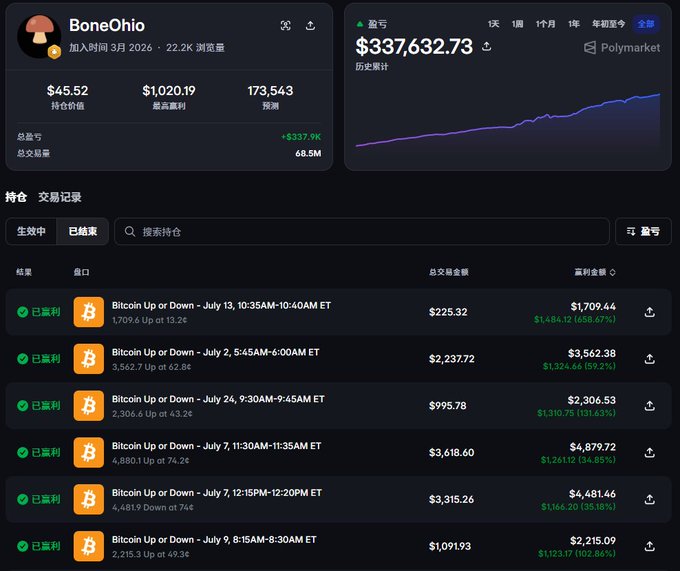Click the Bitcoin icon for July 13 market
Viewport: 680px width, 571px height.
click(88, 312)
